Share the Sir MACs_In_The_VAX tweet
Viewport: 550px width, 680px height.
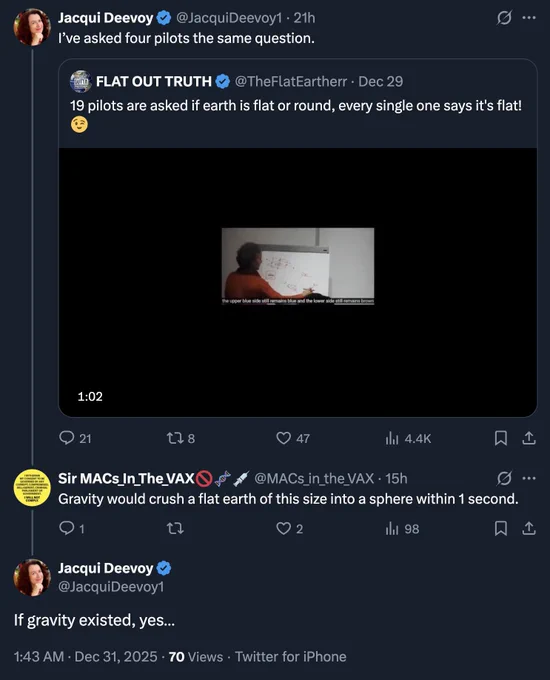point(528,528)
